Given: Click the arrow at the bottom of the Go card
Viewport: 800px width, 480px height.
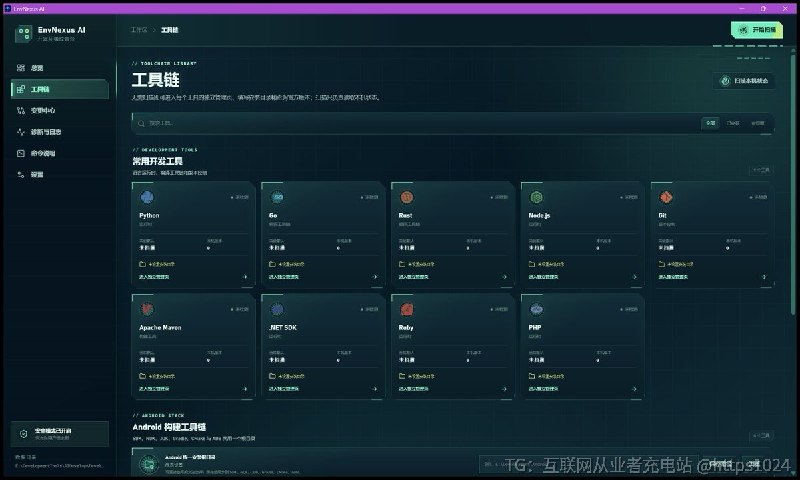Looking at the screenshot, I should pos(374,277).
